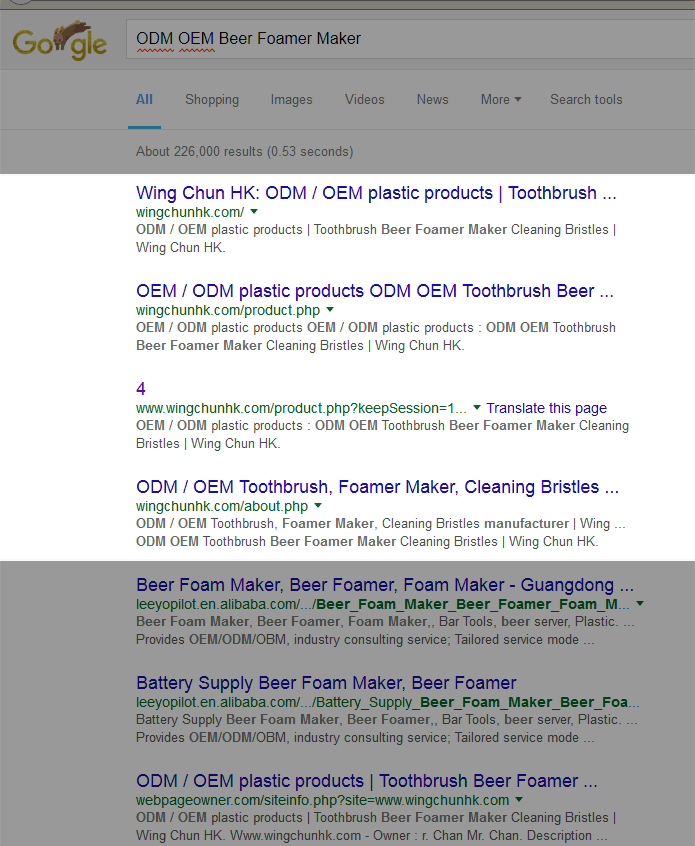Open the ODM / OEM plastic products | Toothbrush Beer Foamer result

(366, 781)
